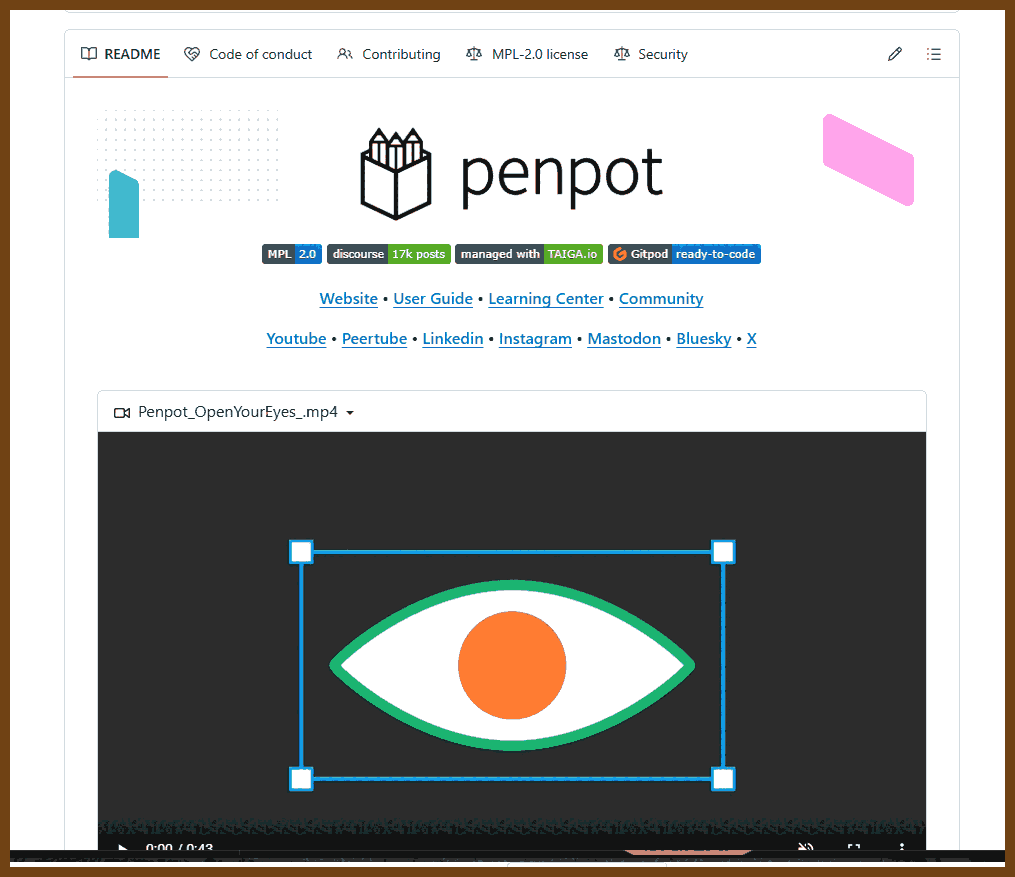Follow the Mastodon link
Viewport: 1015px width, 877px height.
(624, 339)
